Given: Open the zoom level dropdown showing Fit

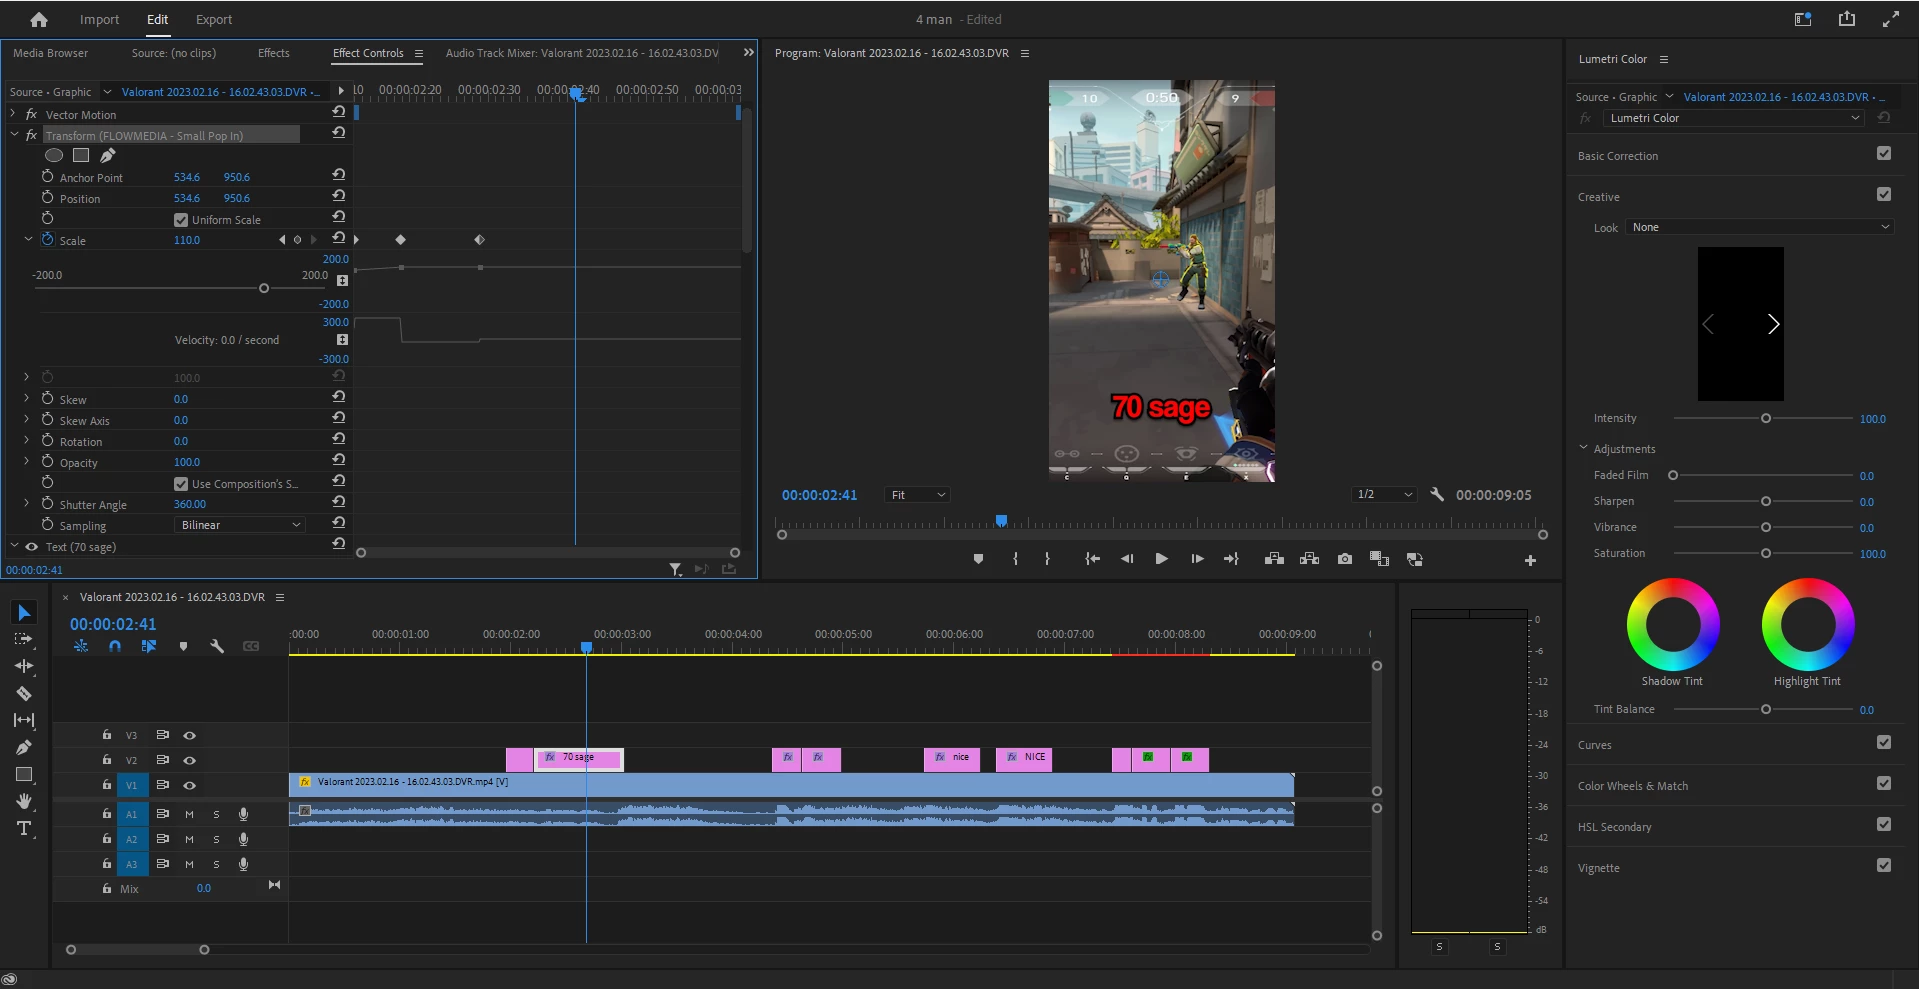Looking at the screenshot, I should (917, 495).
